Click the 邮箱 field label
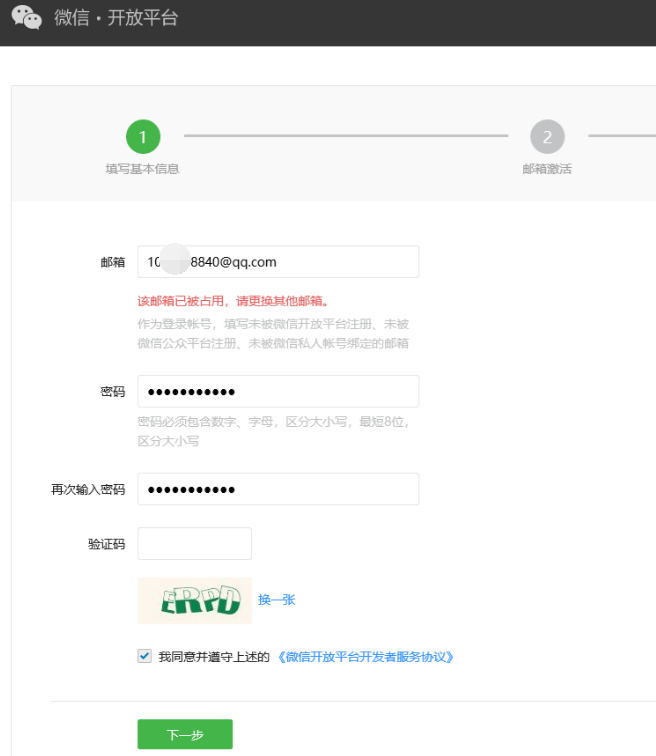 click(x=113, y=262)
